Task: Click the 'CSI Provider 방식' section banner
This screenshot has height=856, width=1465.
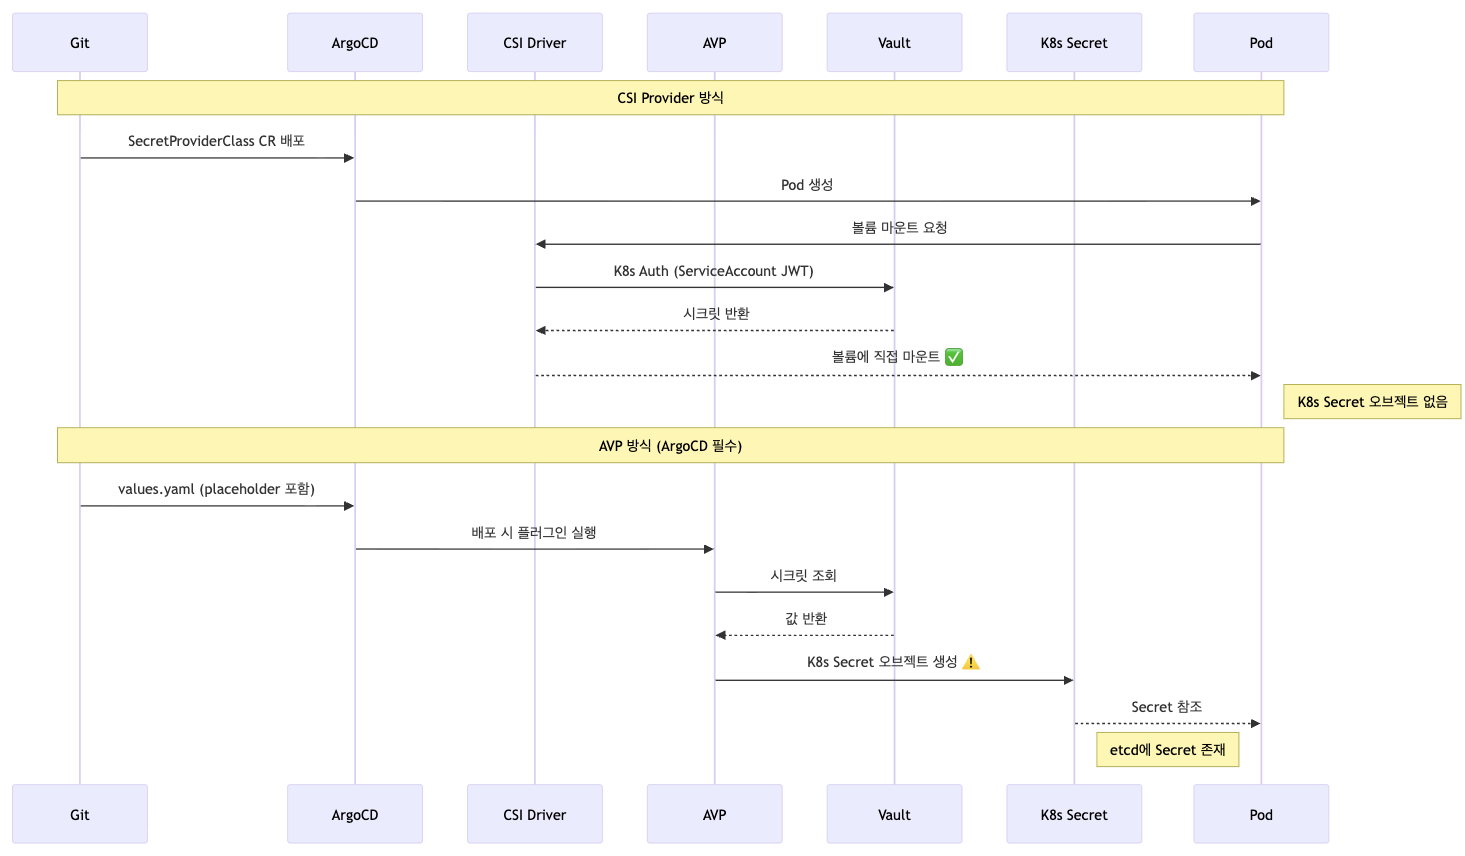Action: [x=670, y=98]
